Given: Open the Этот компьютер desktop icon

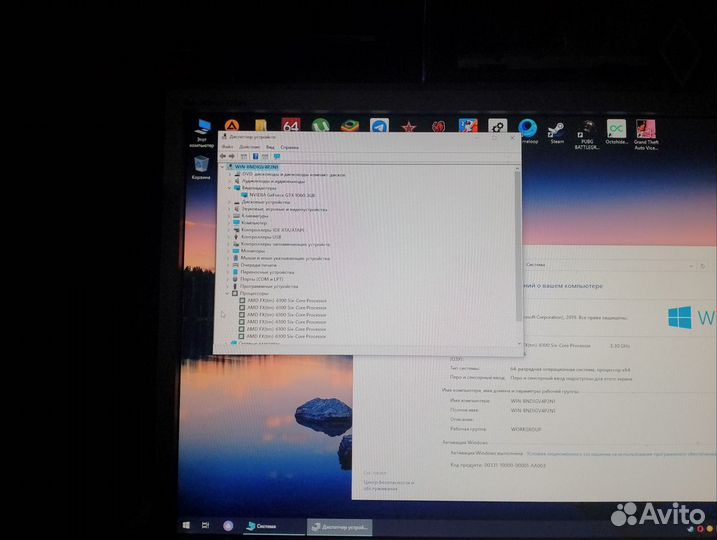Looking at the screenshot, I should click(203, 128).
